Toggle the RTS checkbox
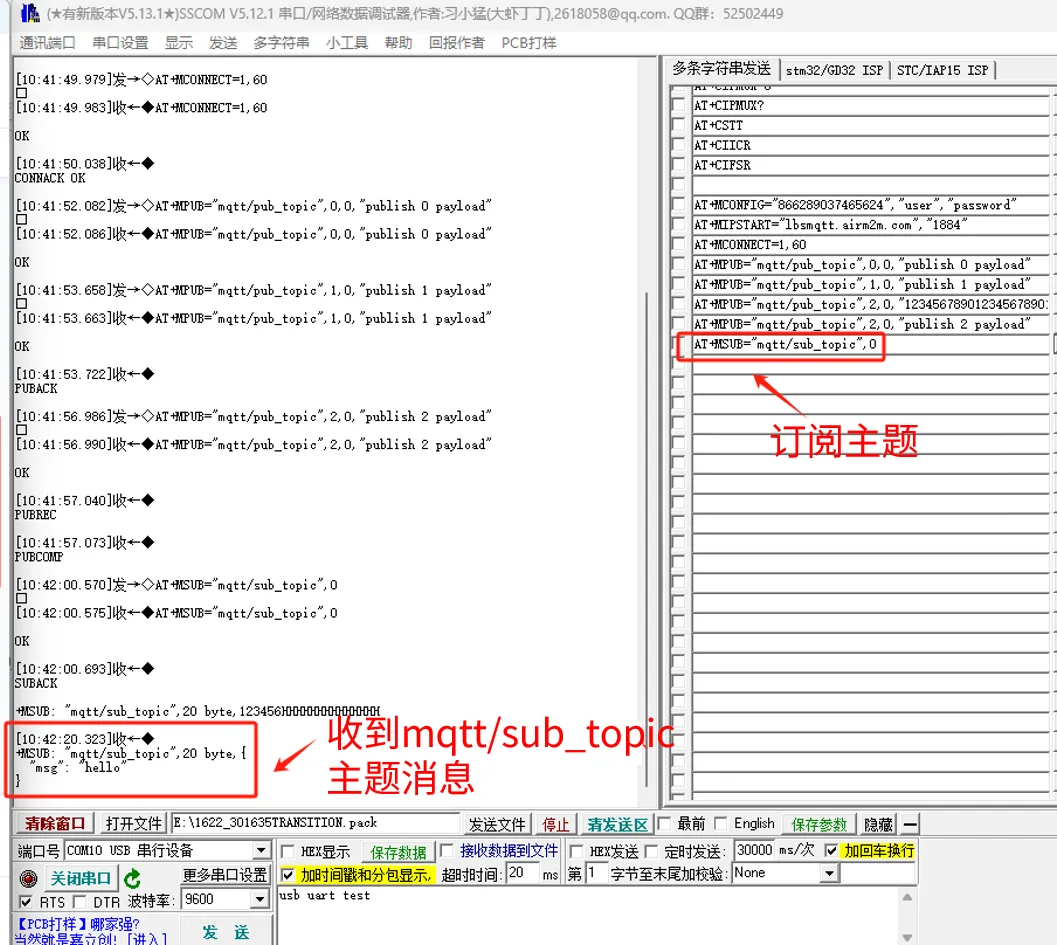 click(26, 901)
